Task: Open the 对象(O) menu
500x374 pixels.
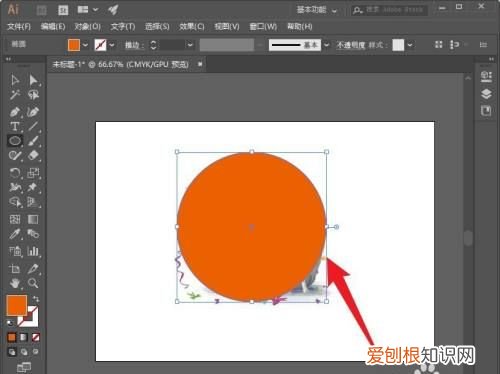Action: 88,27
